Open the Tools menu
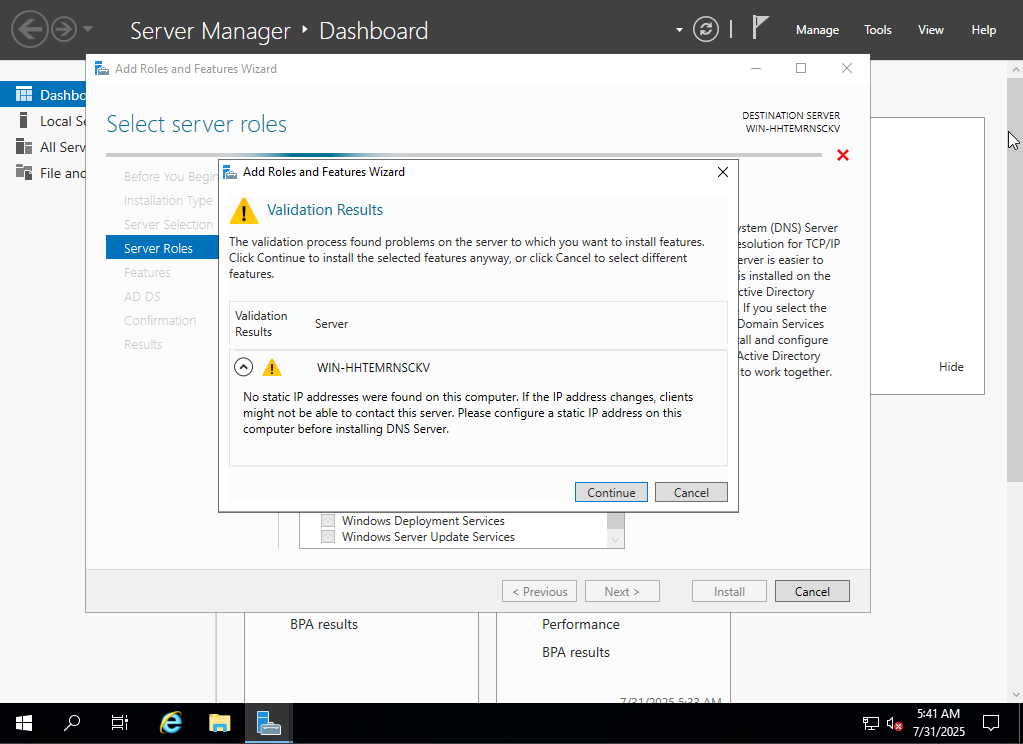 tap(878, 30)
